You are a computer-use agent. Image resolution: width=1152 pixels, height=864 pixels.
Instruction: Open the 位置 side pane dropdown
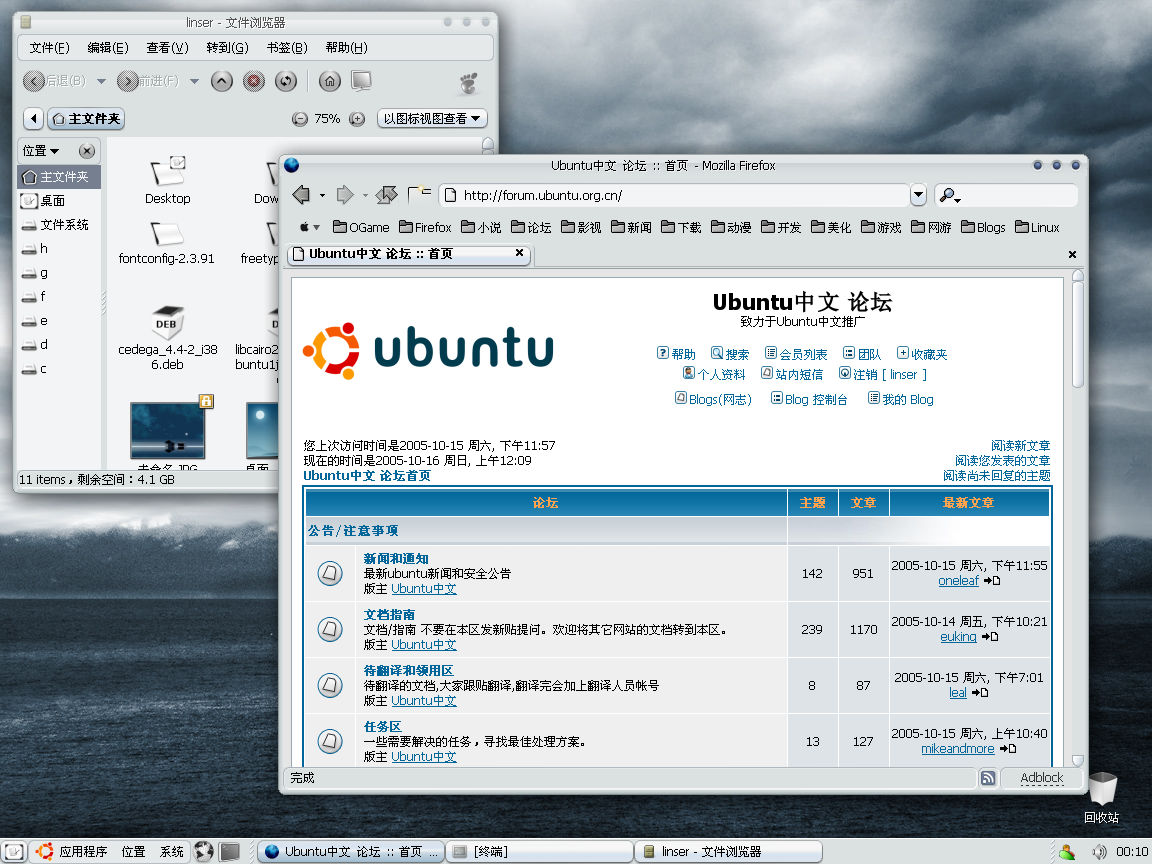[40, 151]
